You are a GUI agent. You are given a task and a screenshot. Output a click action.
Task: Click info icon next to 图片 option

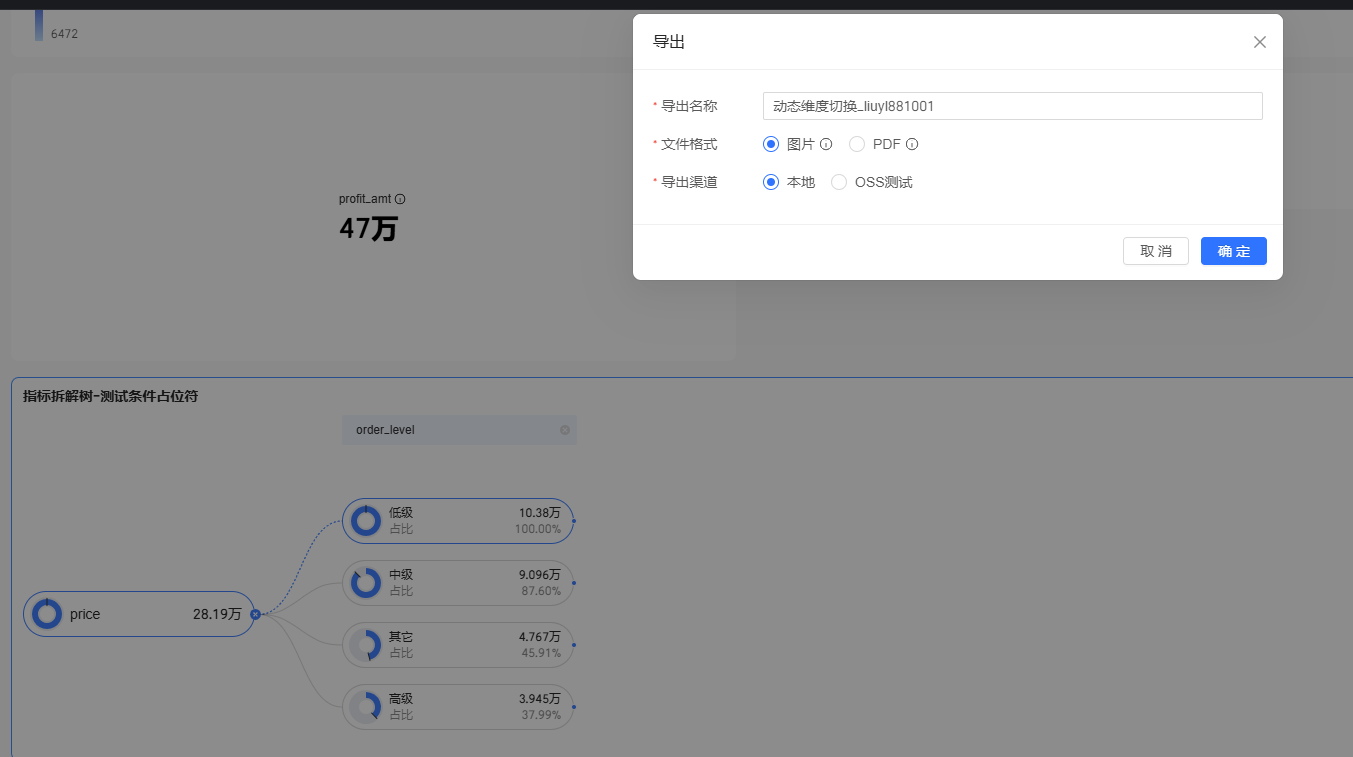click(x=826, y=144)
